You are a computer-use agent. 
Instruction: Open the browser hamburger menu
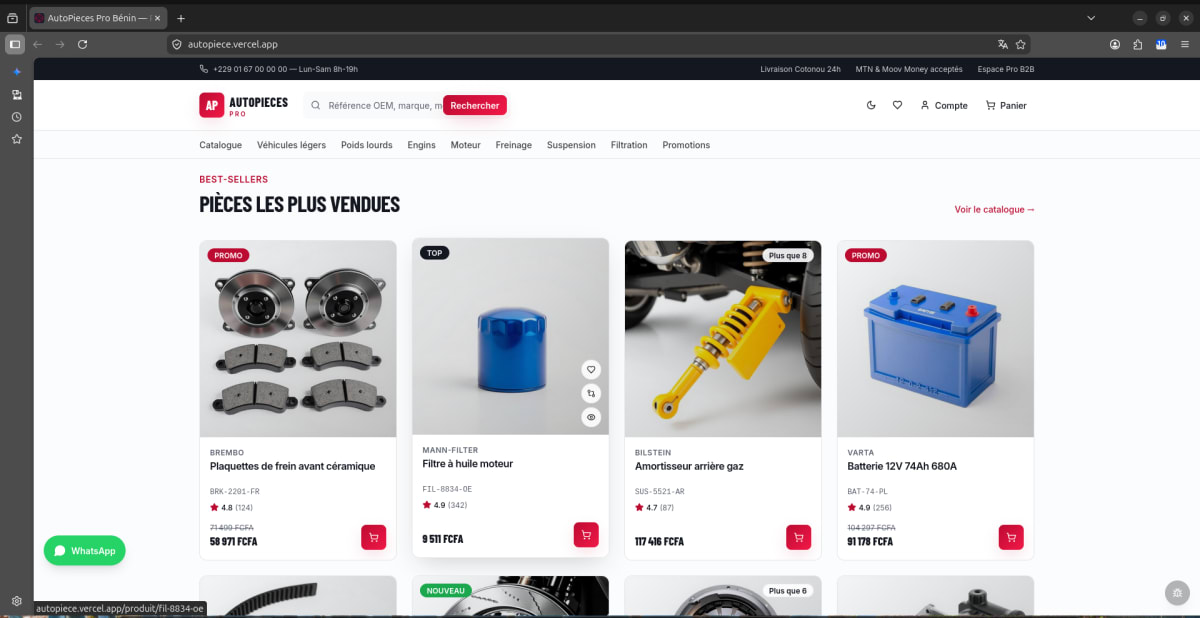1184,44
